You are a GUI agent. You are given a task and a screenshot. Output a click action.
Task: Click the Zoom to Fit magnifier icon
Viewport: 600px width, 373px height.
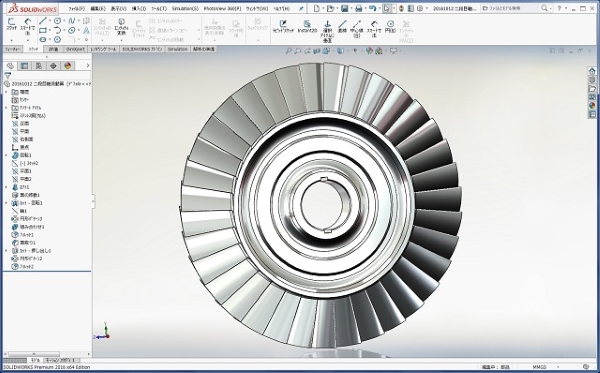289,50
